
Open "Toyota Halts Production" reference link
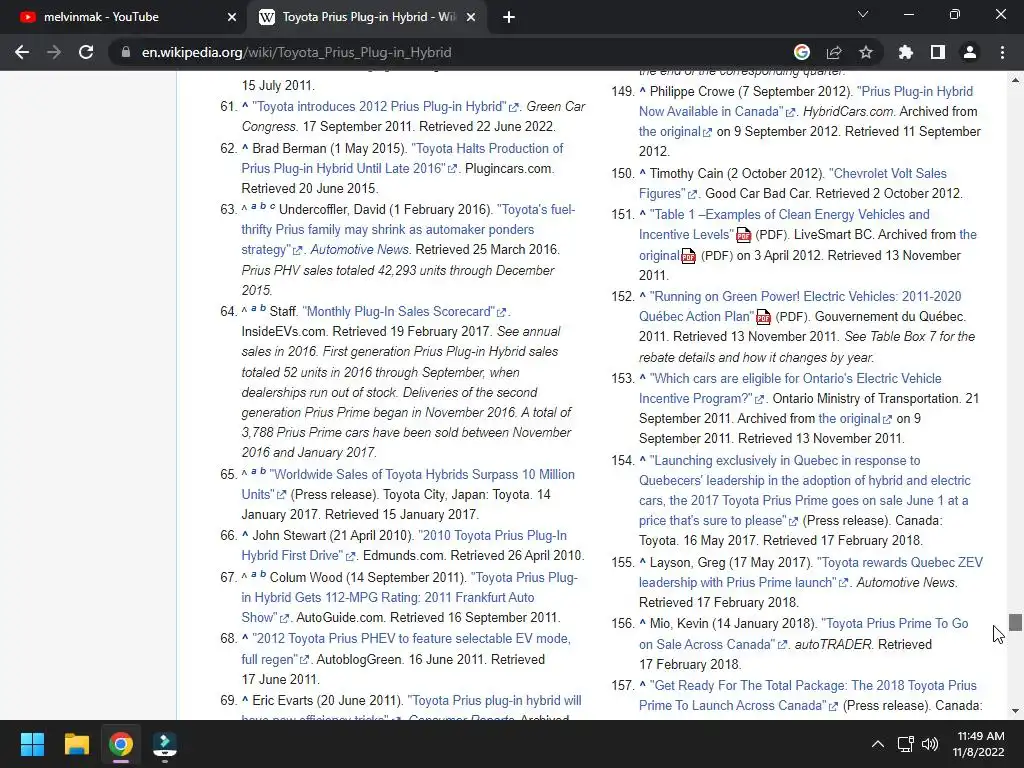402,158
